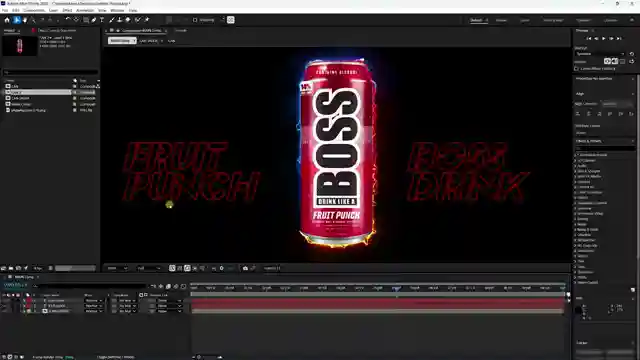Screen dimensions: 640x360
Task: Select the Type tool
Action: tap(102, 20)
